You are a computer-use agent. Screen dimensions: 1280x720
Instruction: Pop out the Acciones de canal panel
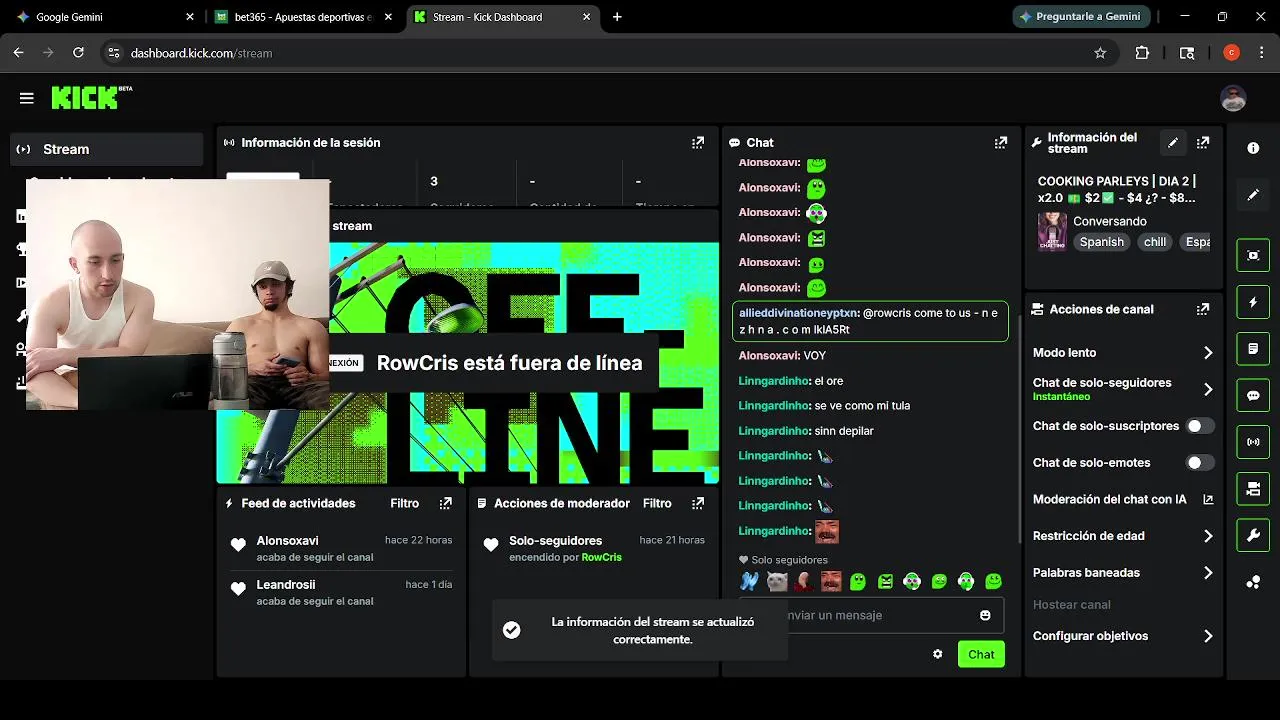coord(1203,310)
